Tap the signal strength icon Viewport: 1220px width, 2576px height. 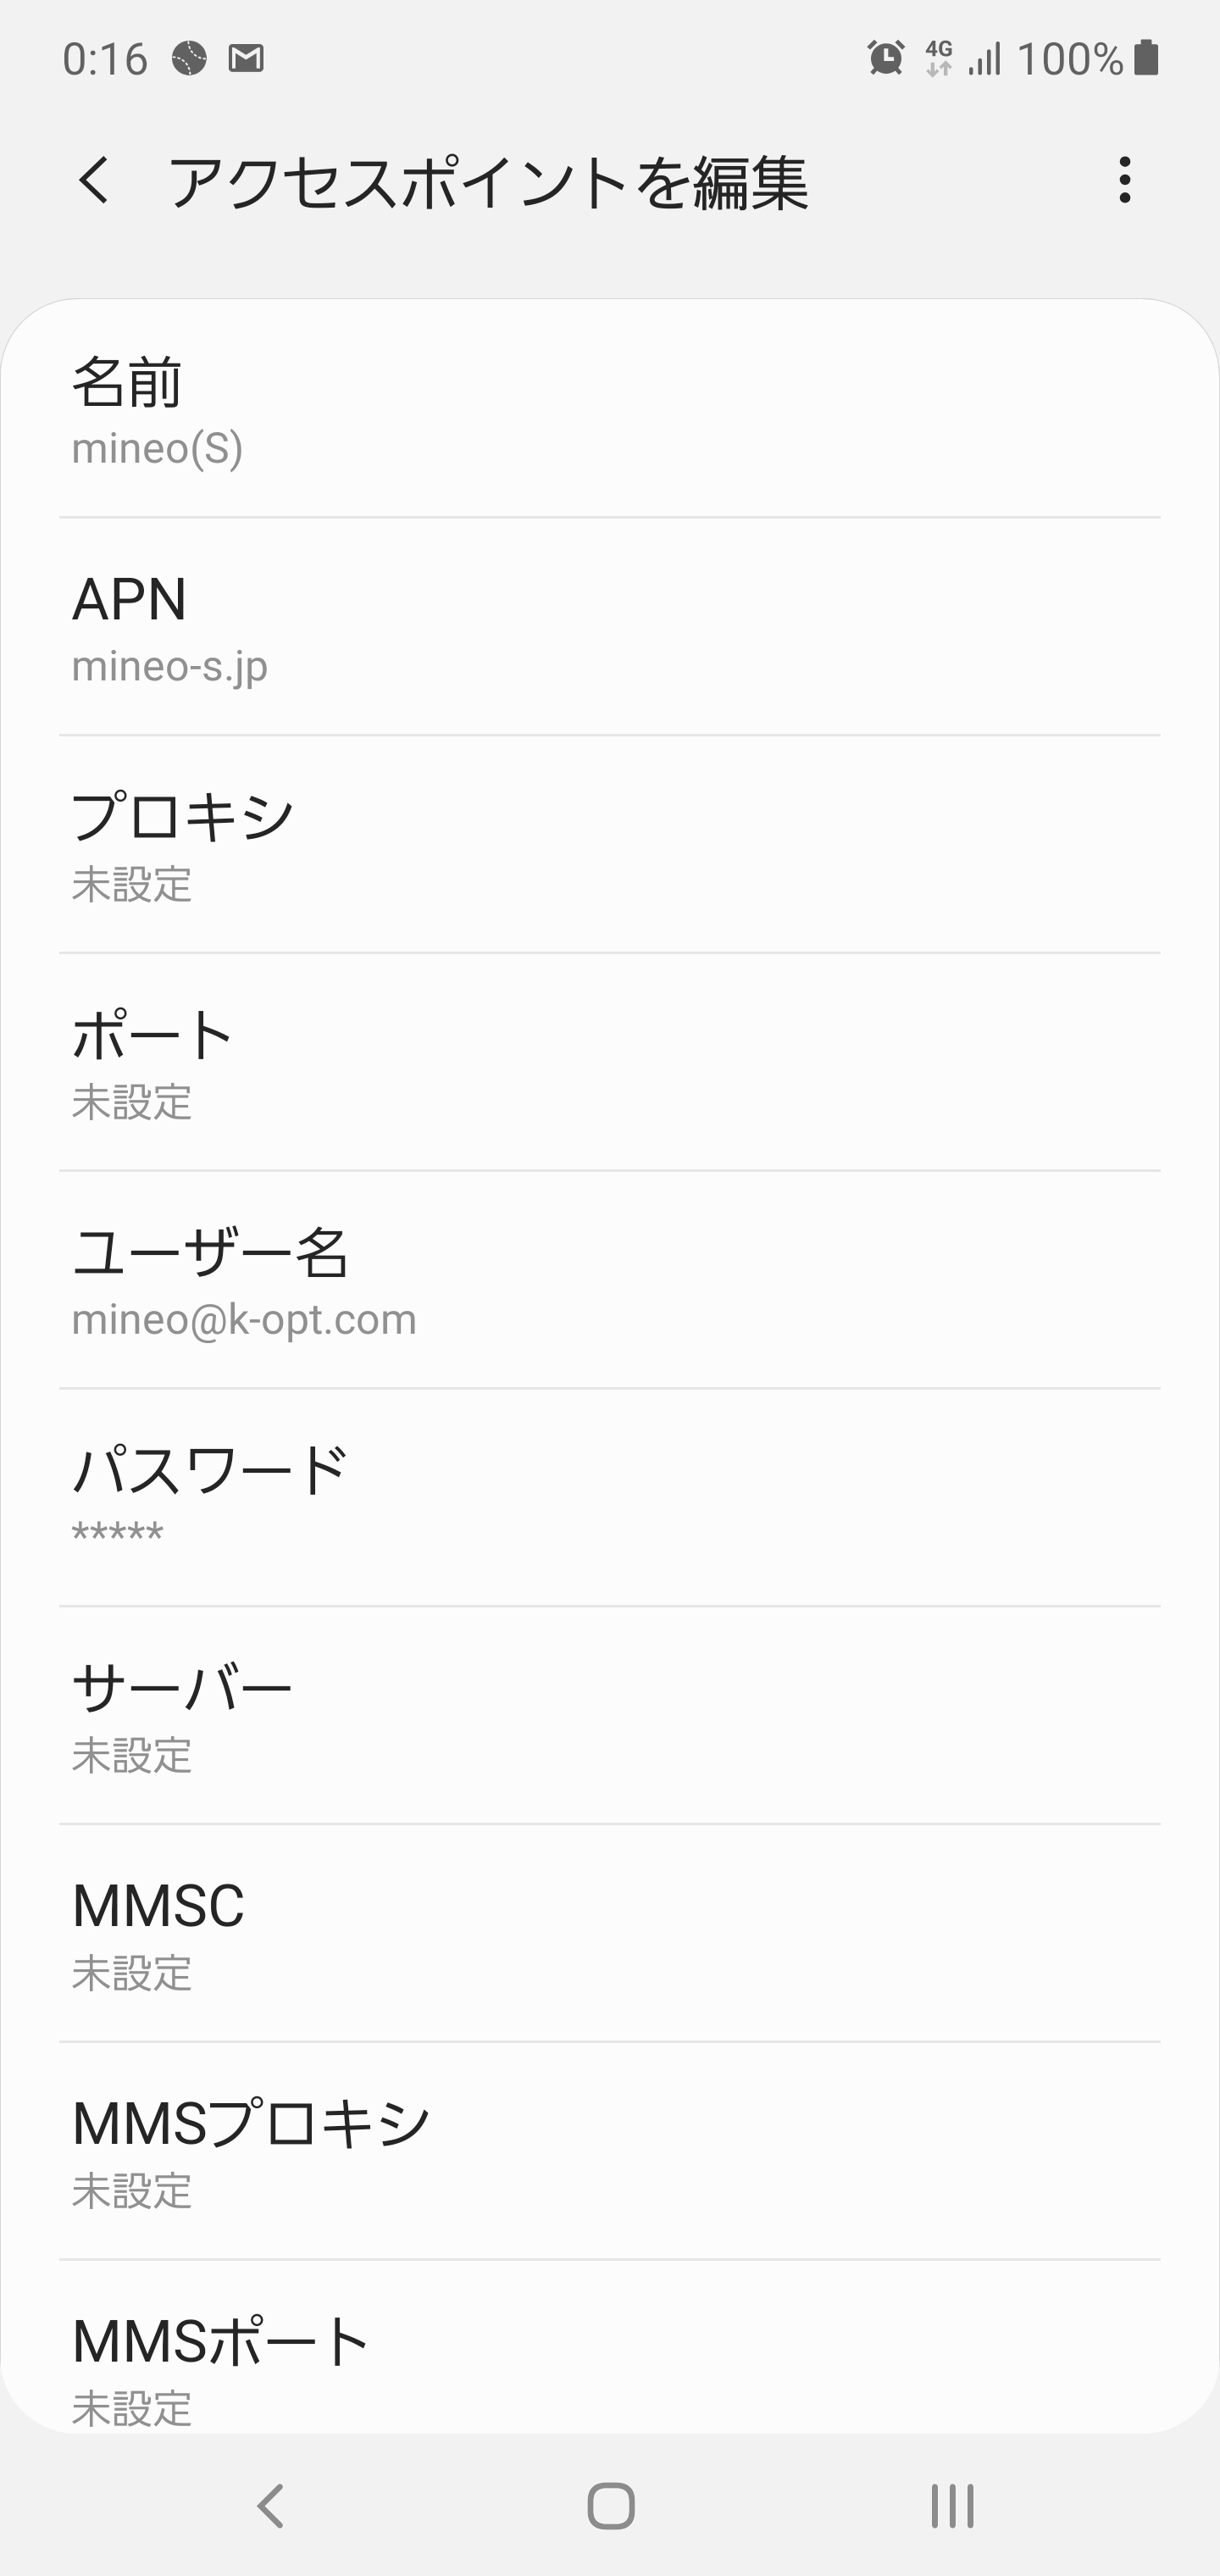(x=985, y=58)
